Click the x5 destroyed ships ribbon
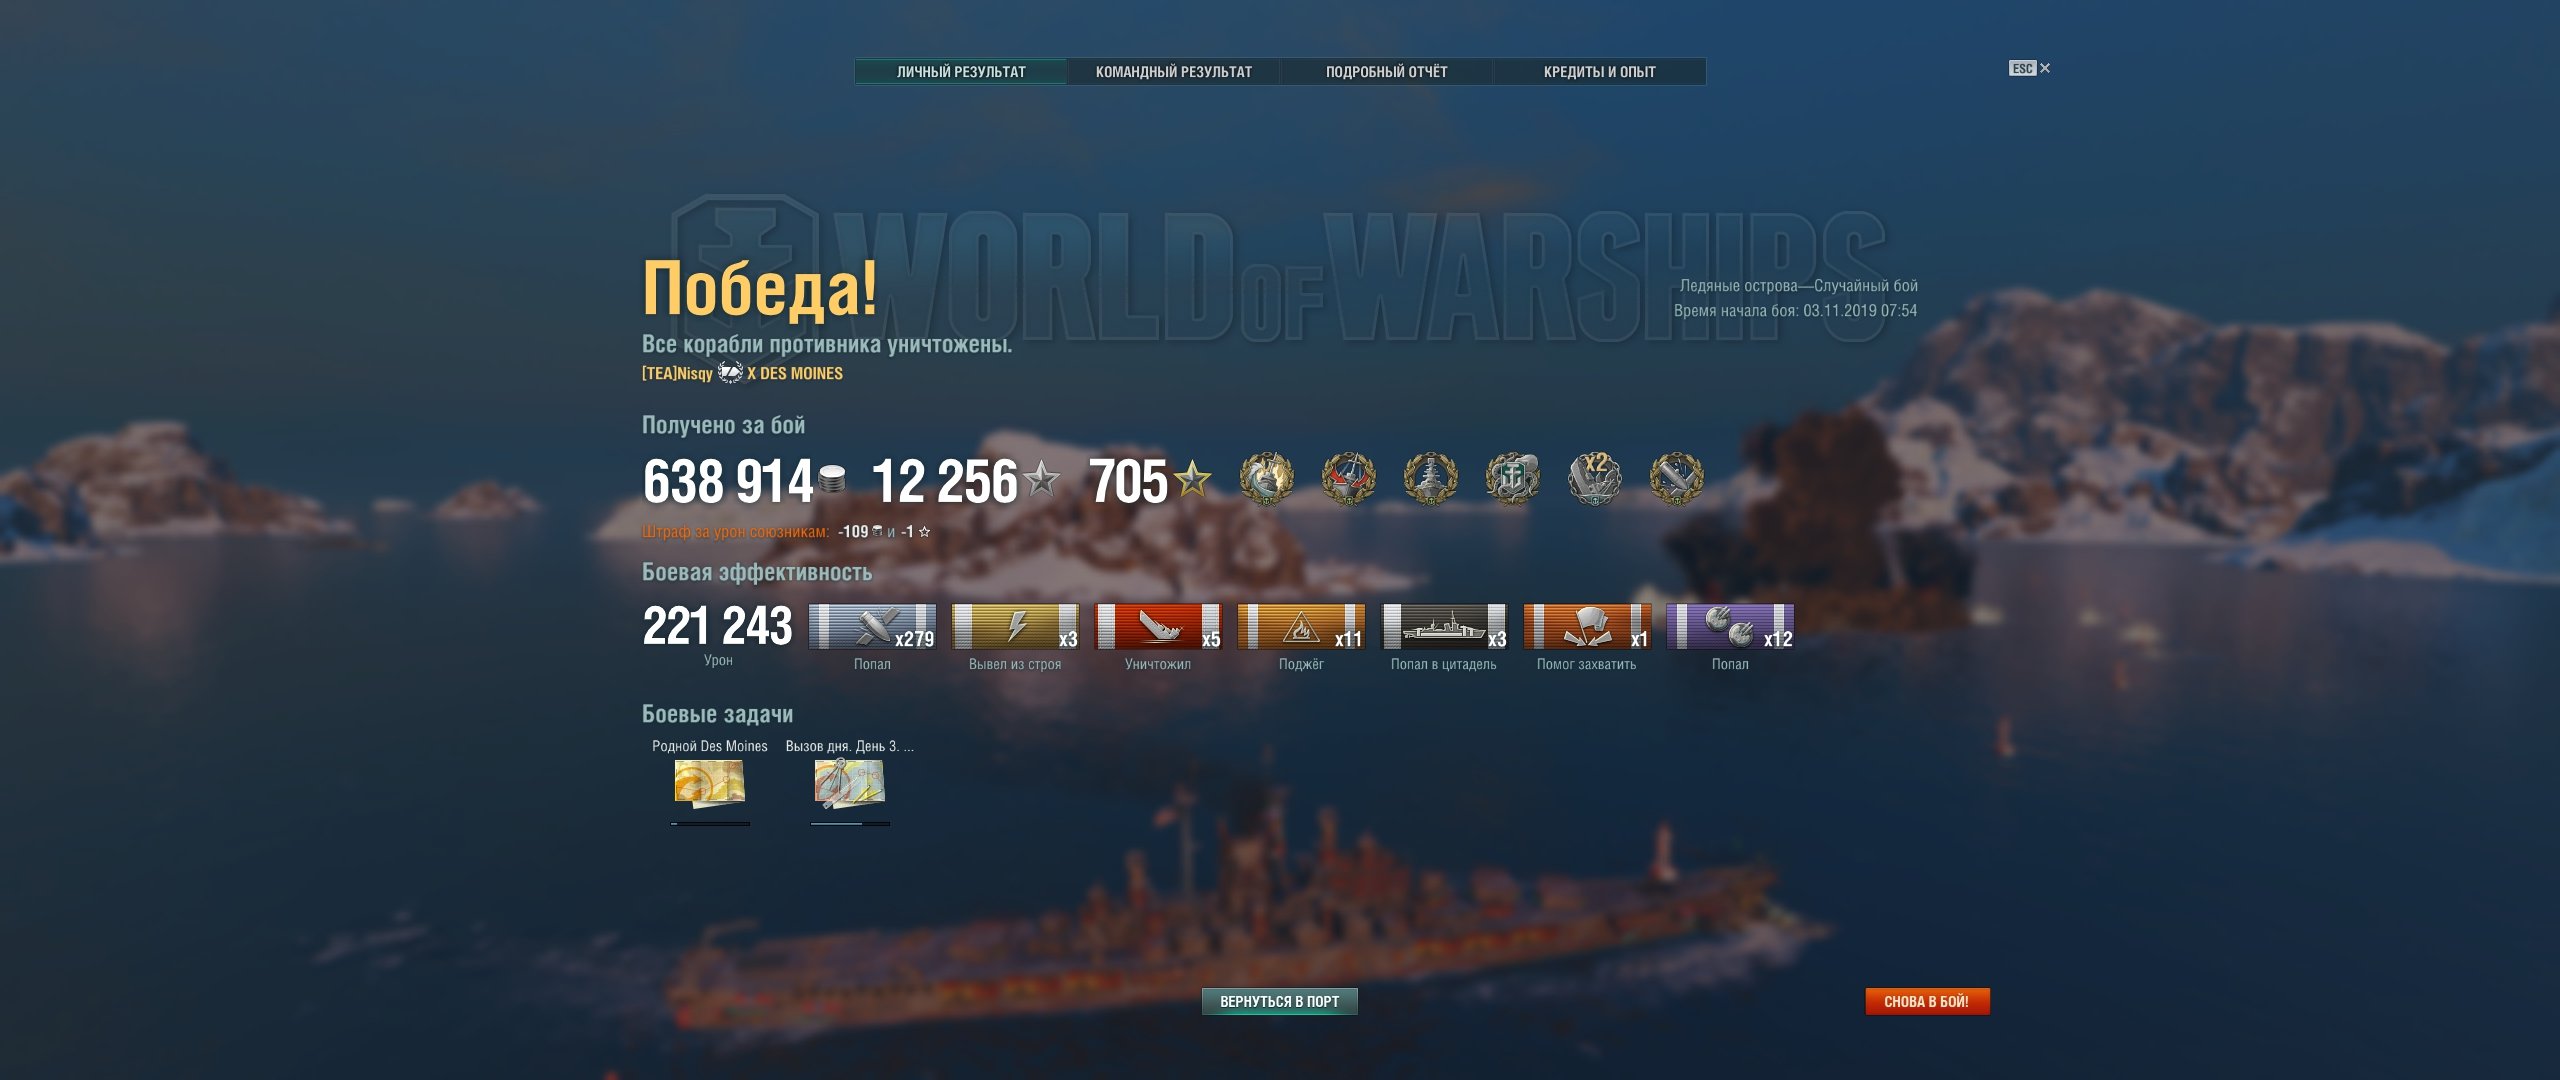2560x1080 pixels. 1158,627
